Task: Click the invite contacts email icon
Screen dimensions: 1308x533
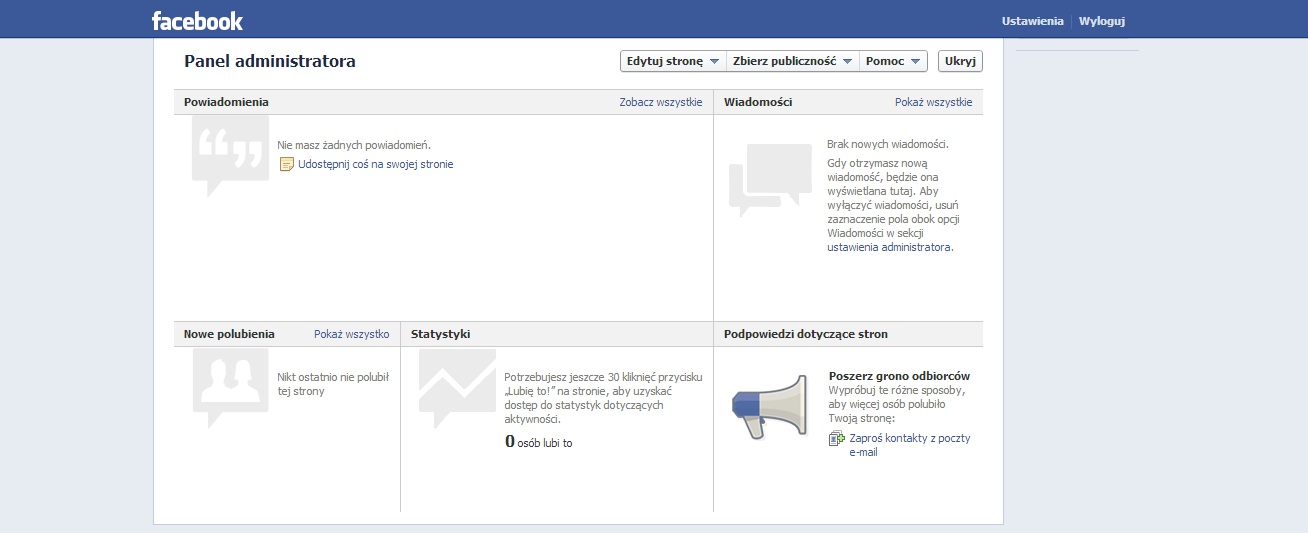Action: (x=837, y=439)
